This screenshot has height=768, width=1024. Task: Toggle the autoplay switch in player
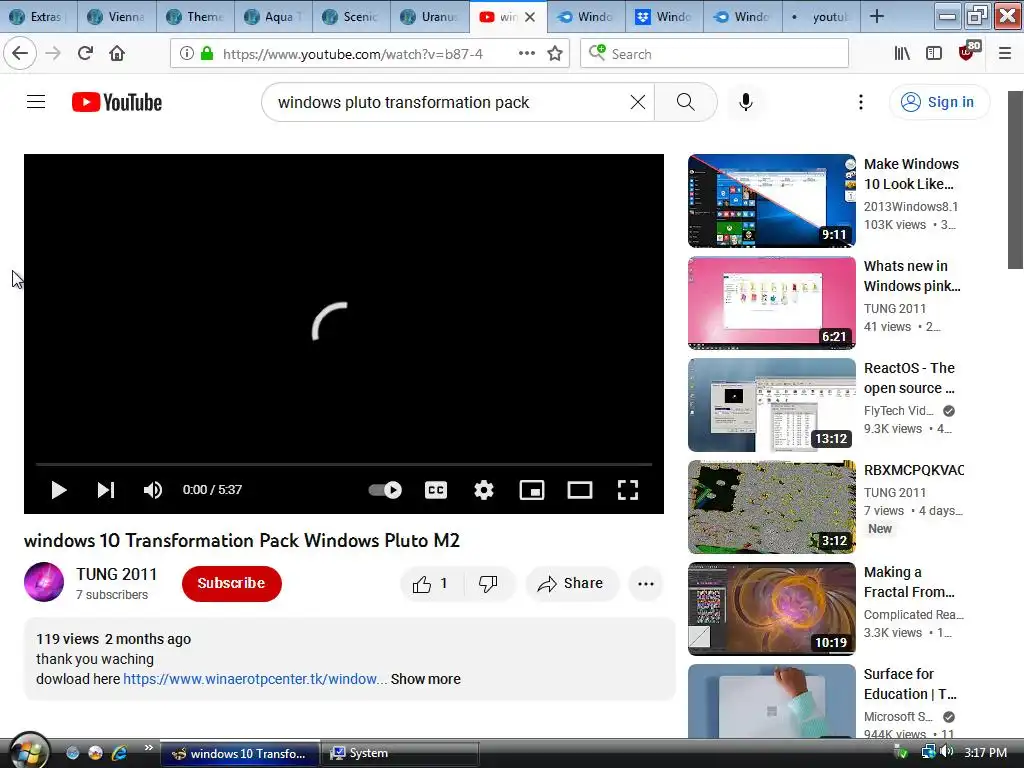click(x=385, y=490)
